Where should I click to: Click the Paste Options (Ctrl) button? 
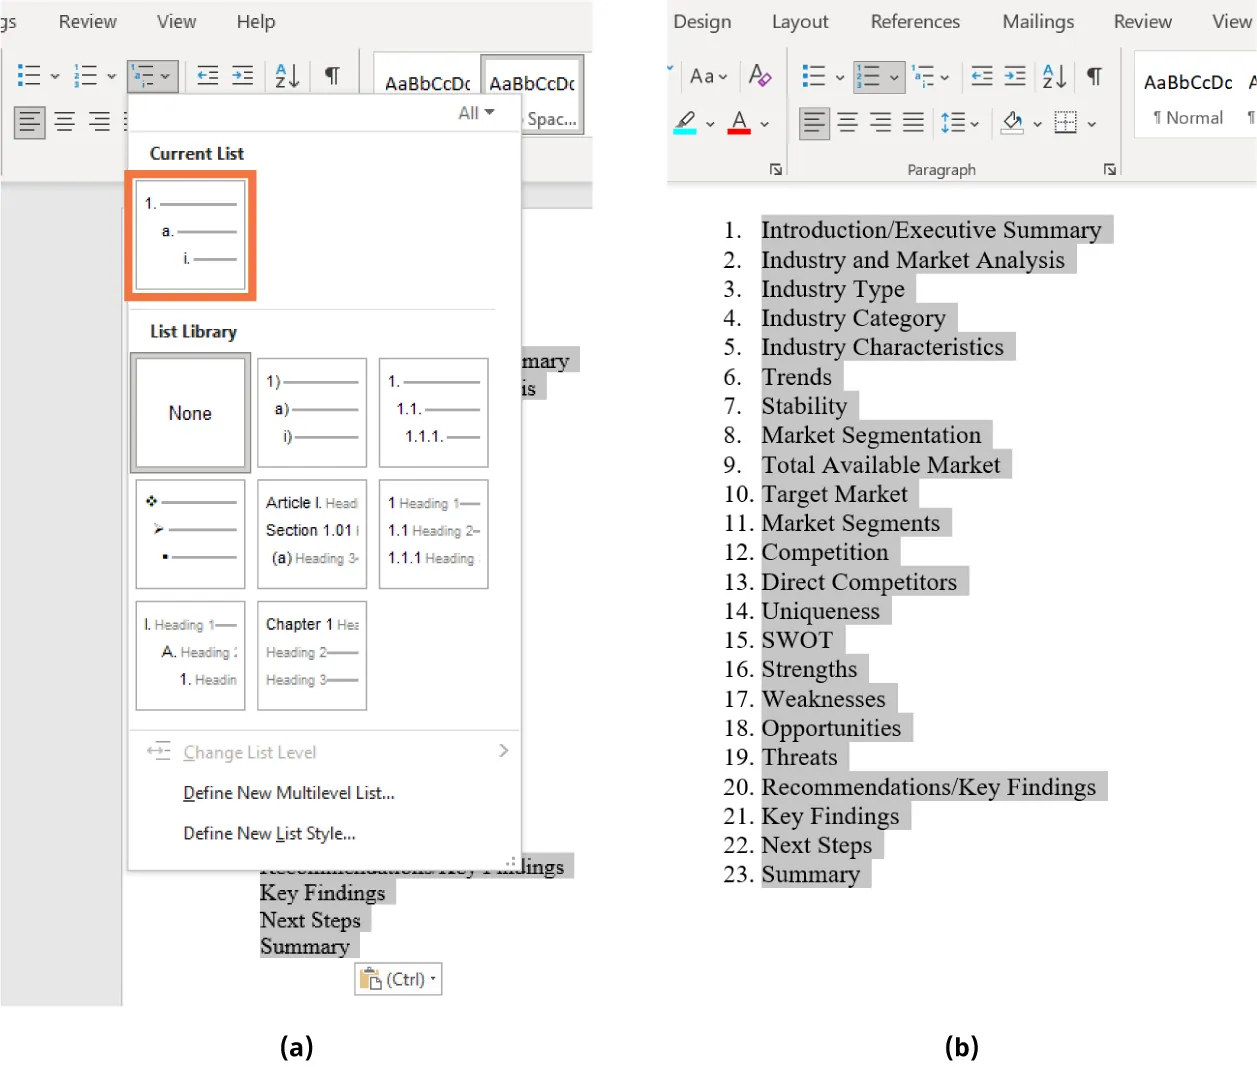click(397, 979)
